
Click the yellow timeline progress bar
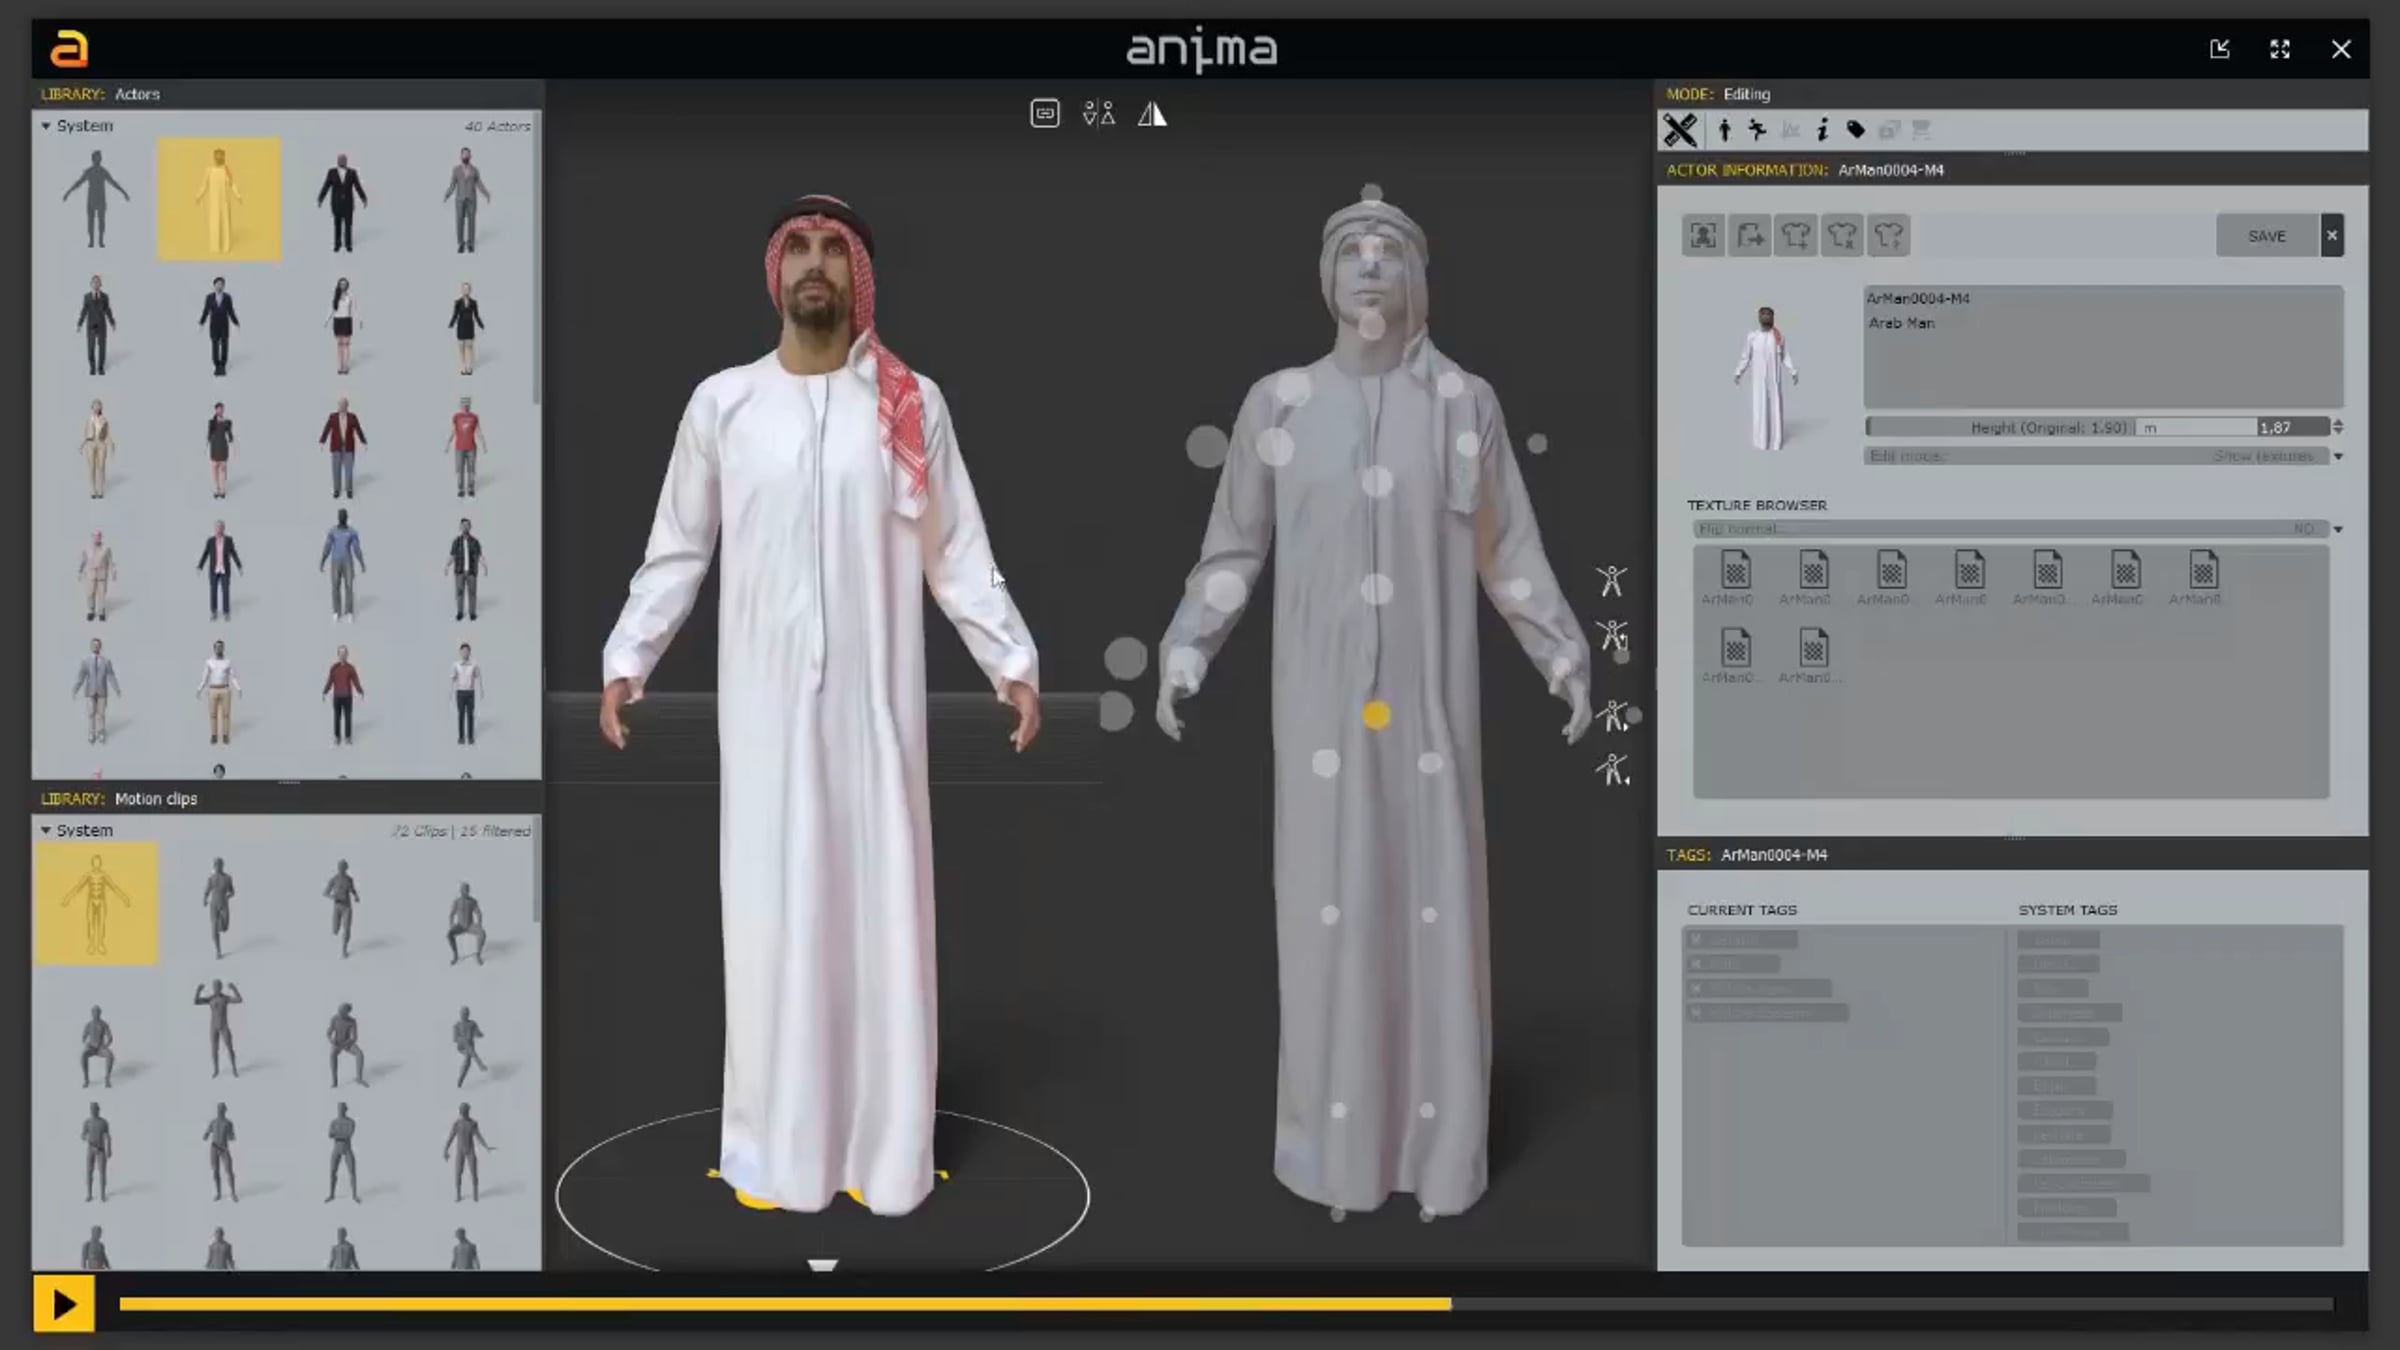tap(784, 1303)
